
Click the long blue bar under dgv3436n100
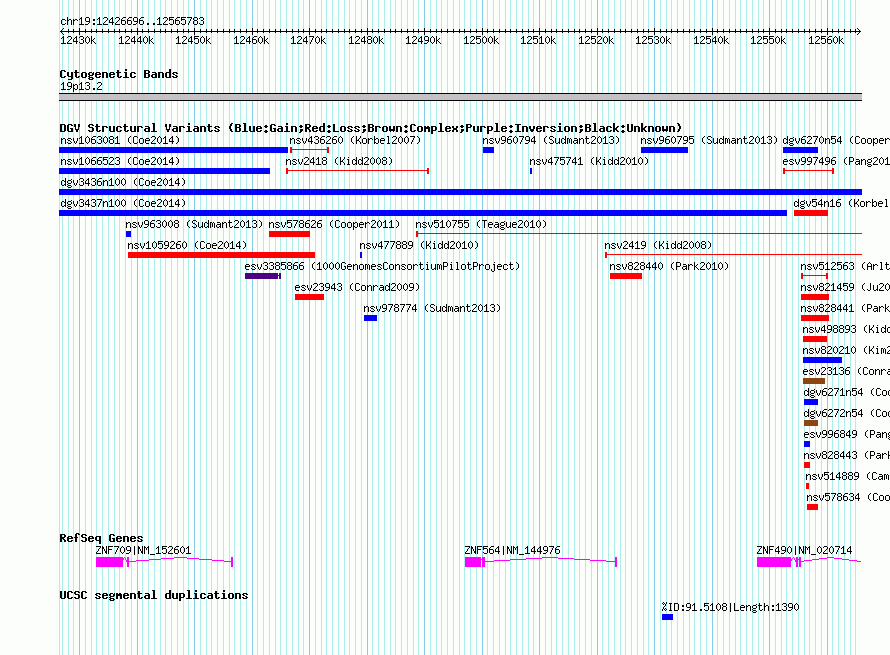pyautogui.click(x=460, y=192)
